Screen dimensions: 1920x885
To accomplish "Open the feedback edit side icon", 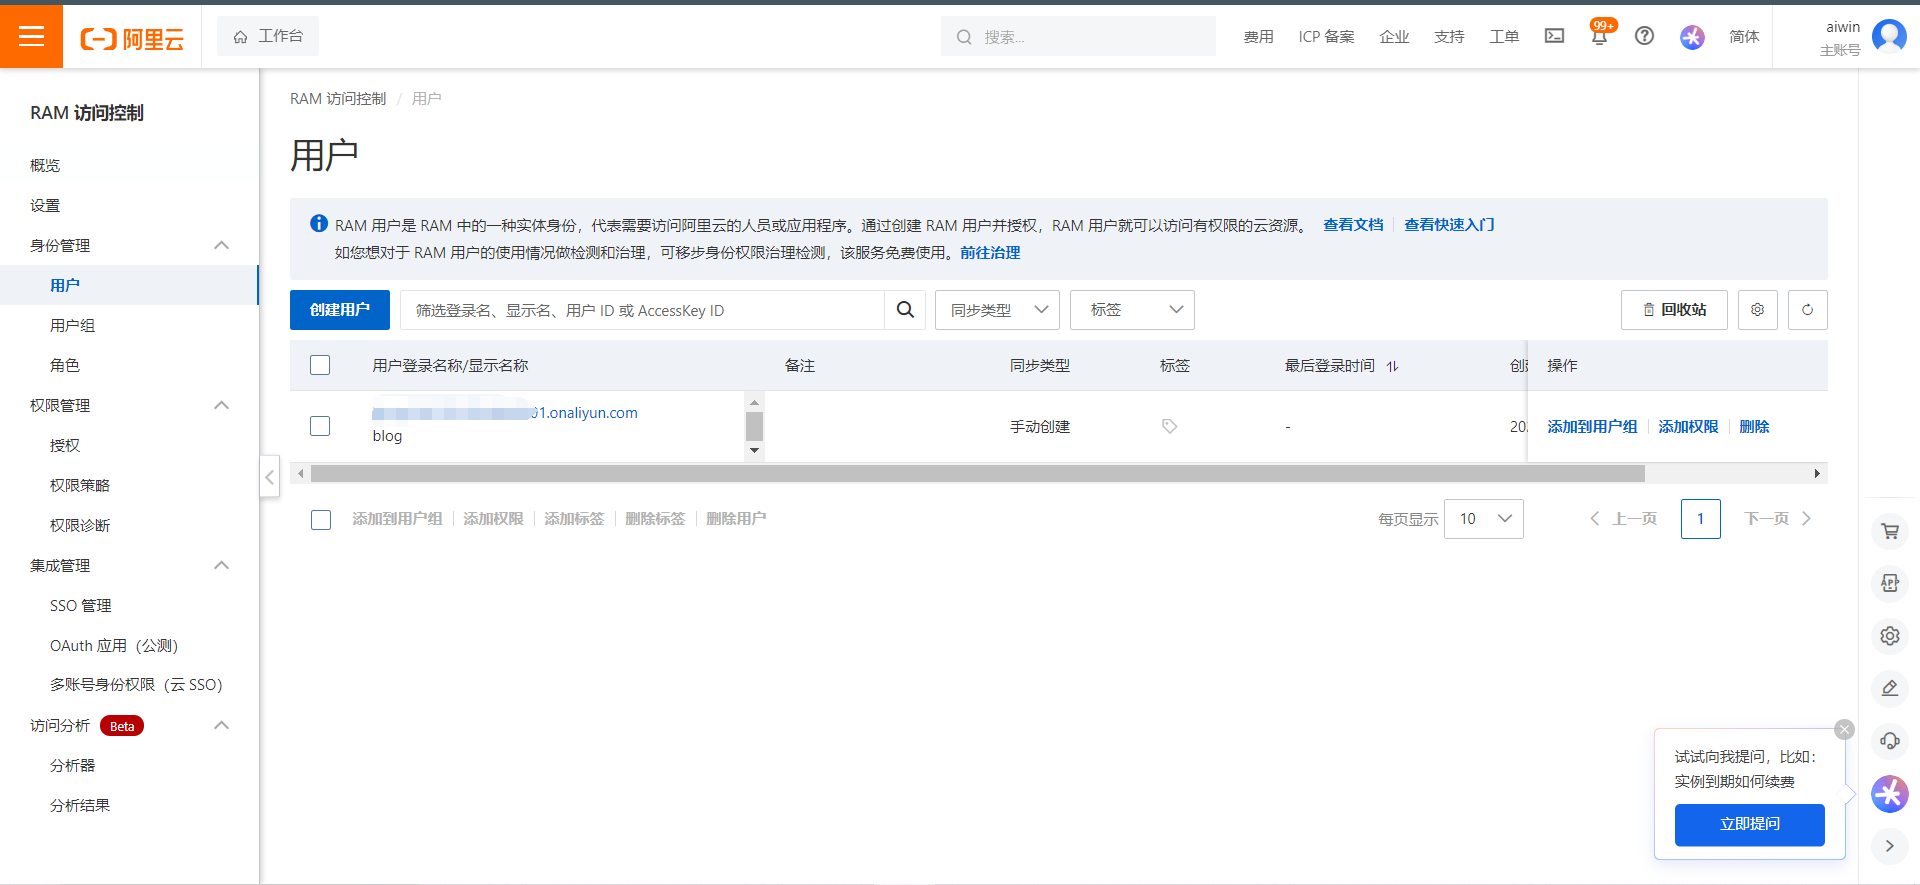I will 1889,688.
